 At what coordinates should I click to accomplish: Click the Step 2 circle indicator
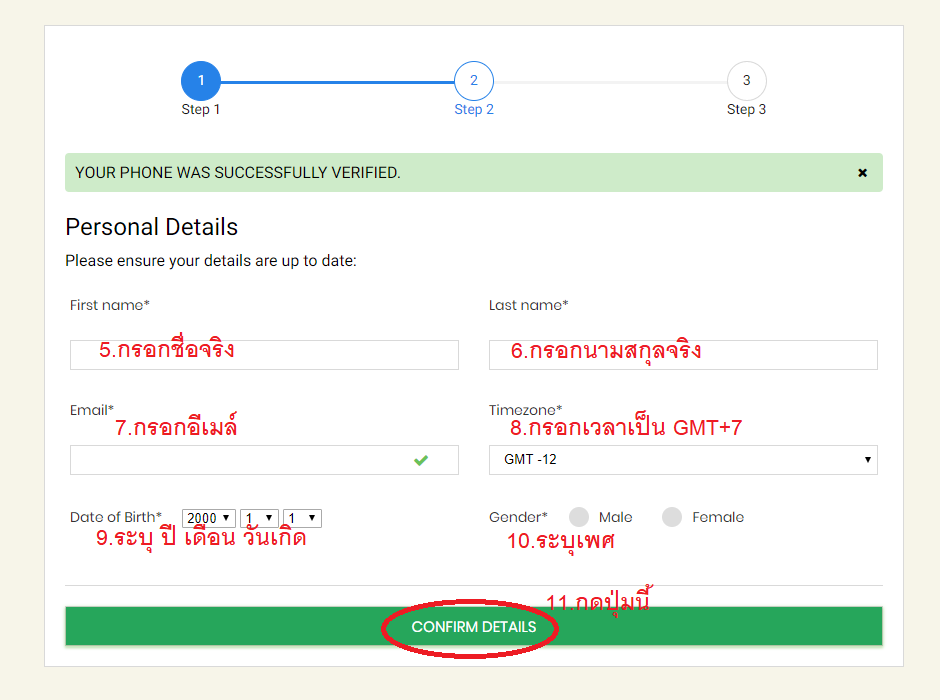(474, 80)
